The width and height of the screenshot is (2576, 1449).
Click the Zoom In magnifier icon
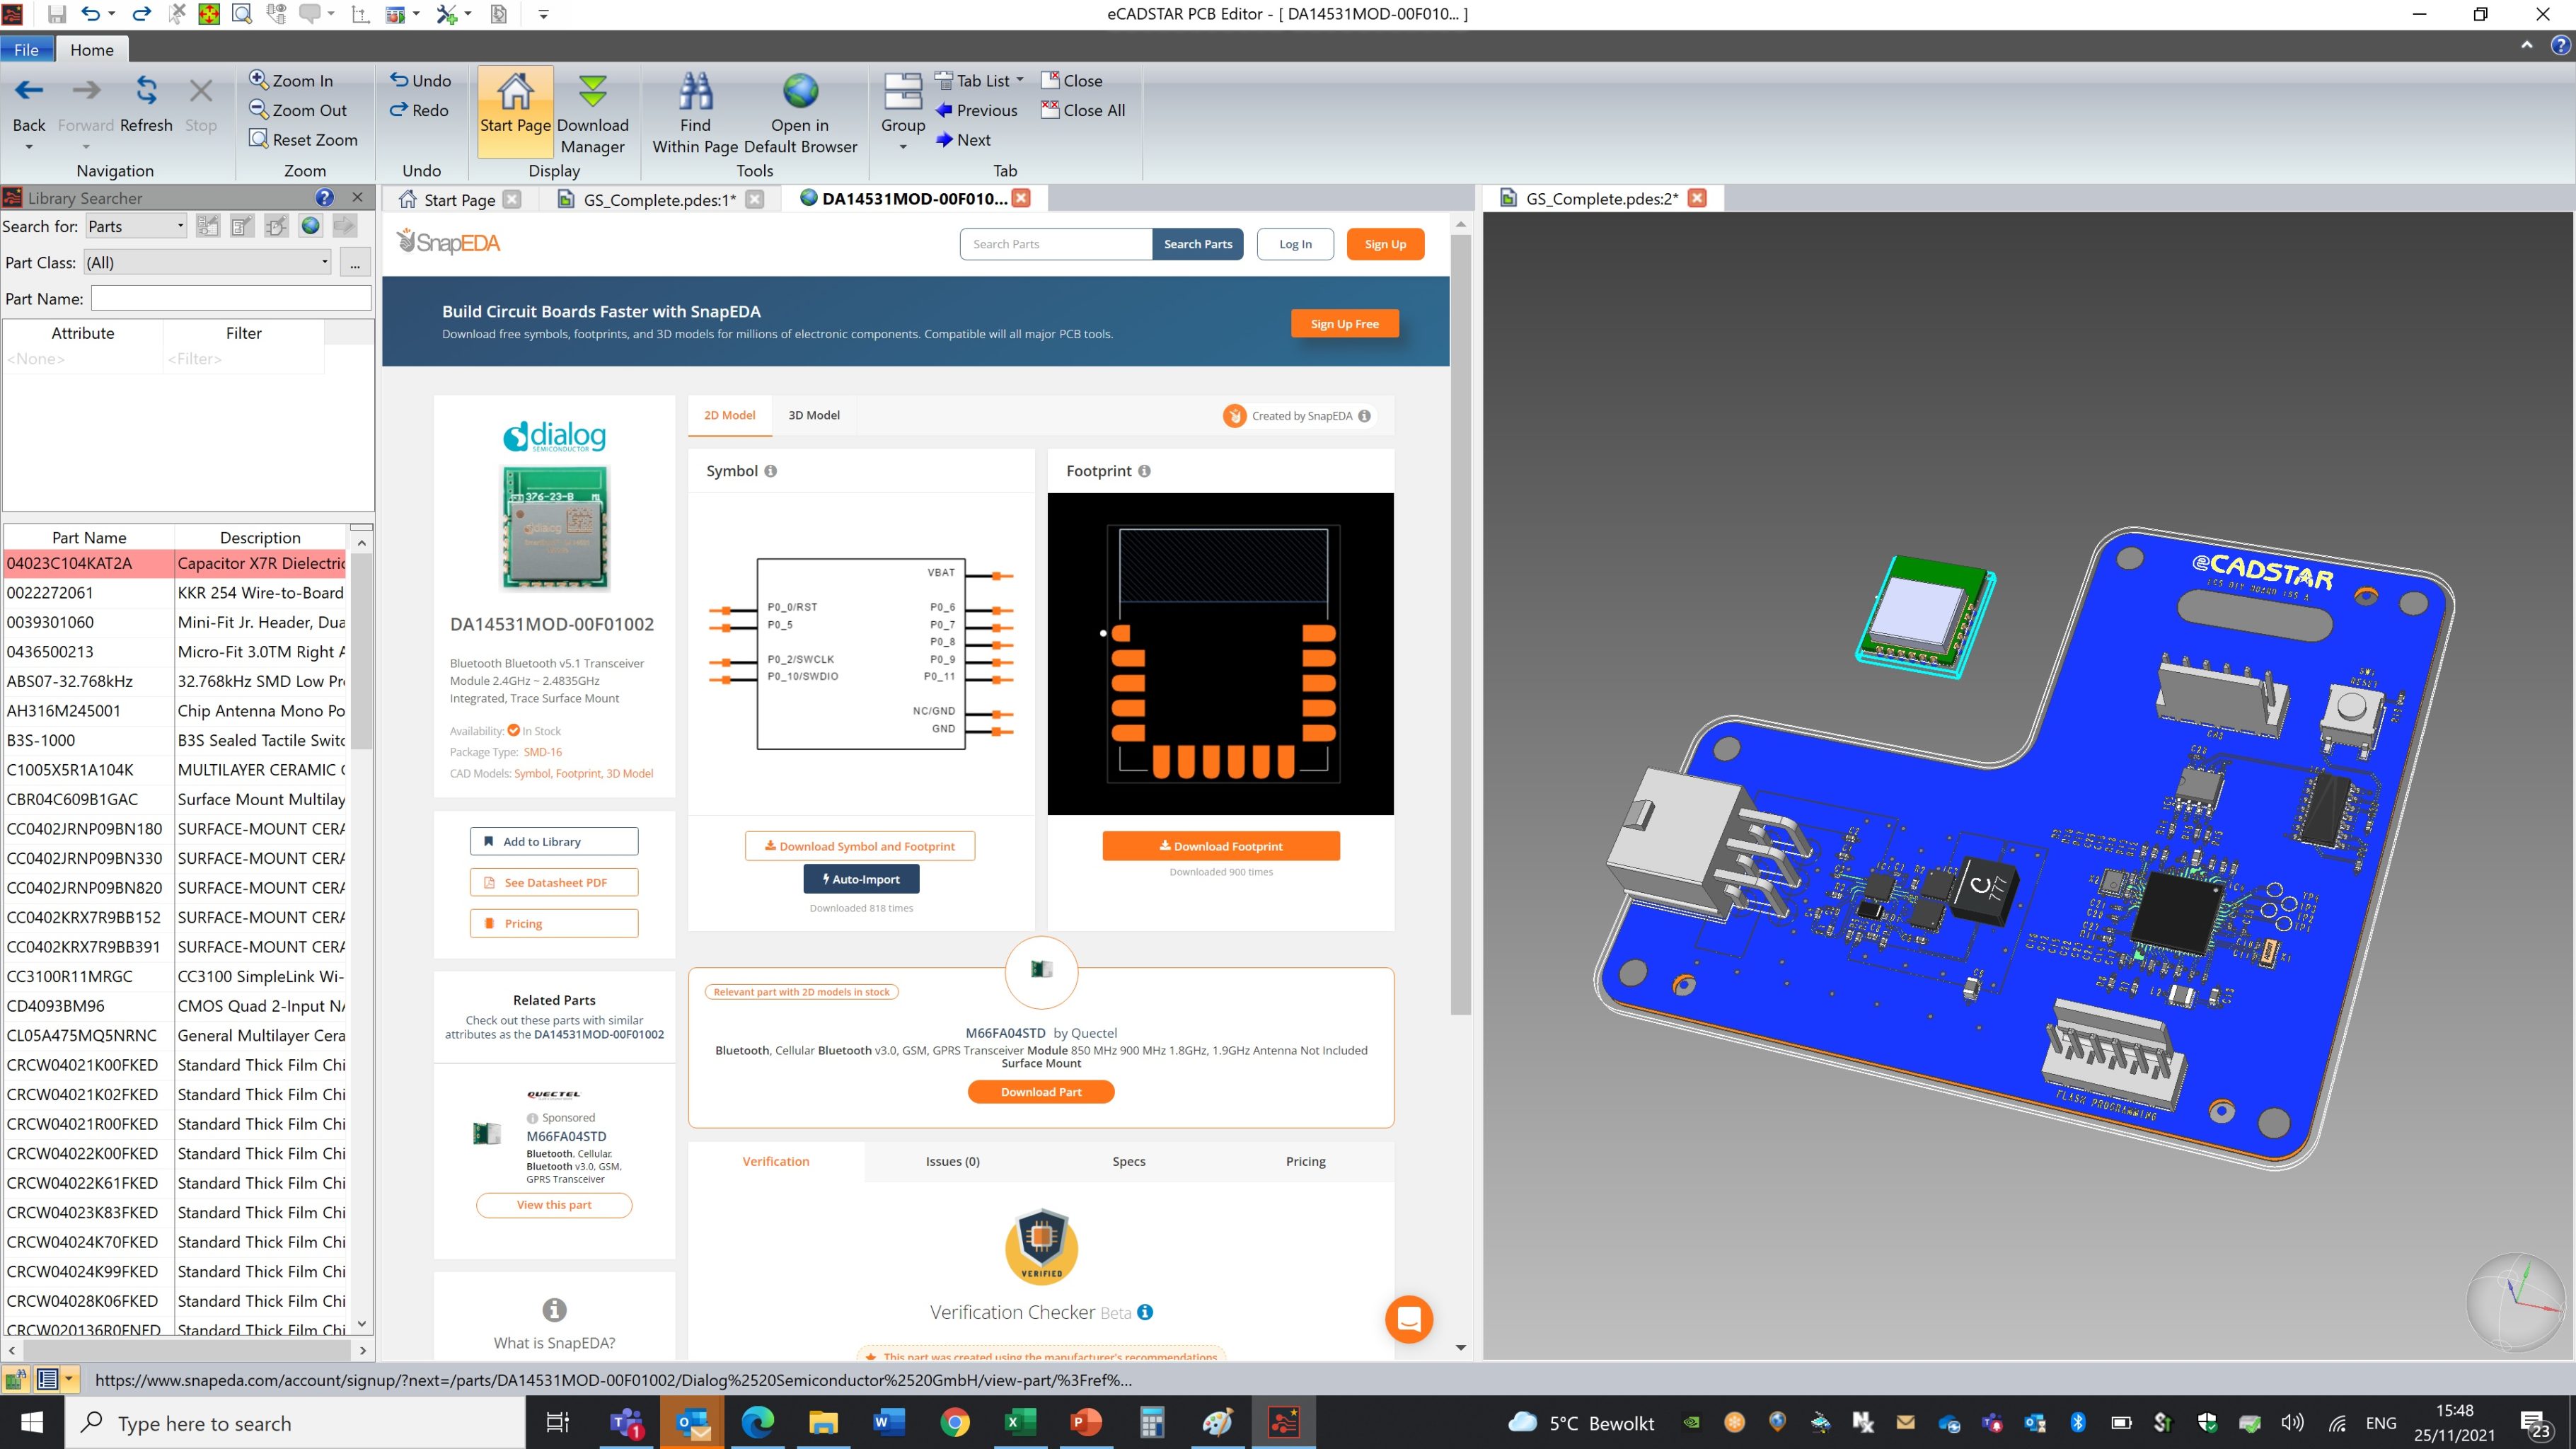tap(258, 80)
